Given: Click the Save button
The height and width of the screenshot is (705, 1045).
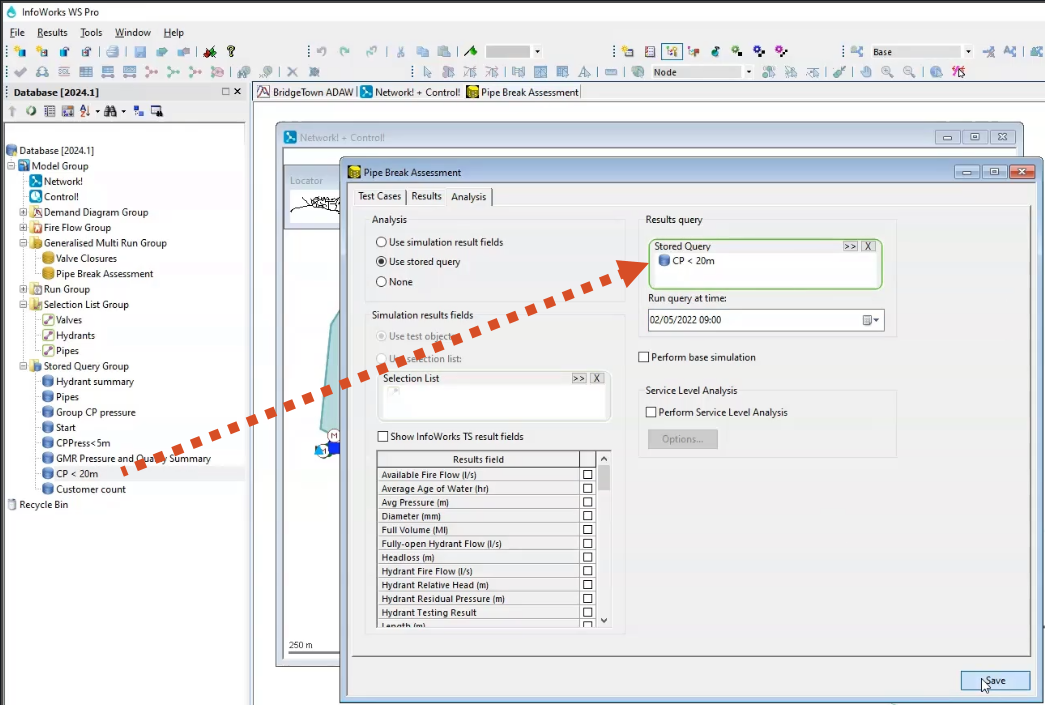Looking at the screenshot, I should click(x=995, y=680).
